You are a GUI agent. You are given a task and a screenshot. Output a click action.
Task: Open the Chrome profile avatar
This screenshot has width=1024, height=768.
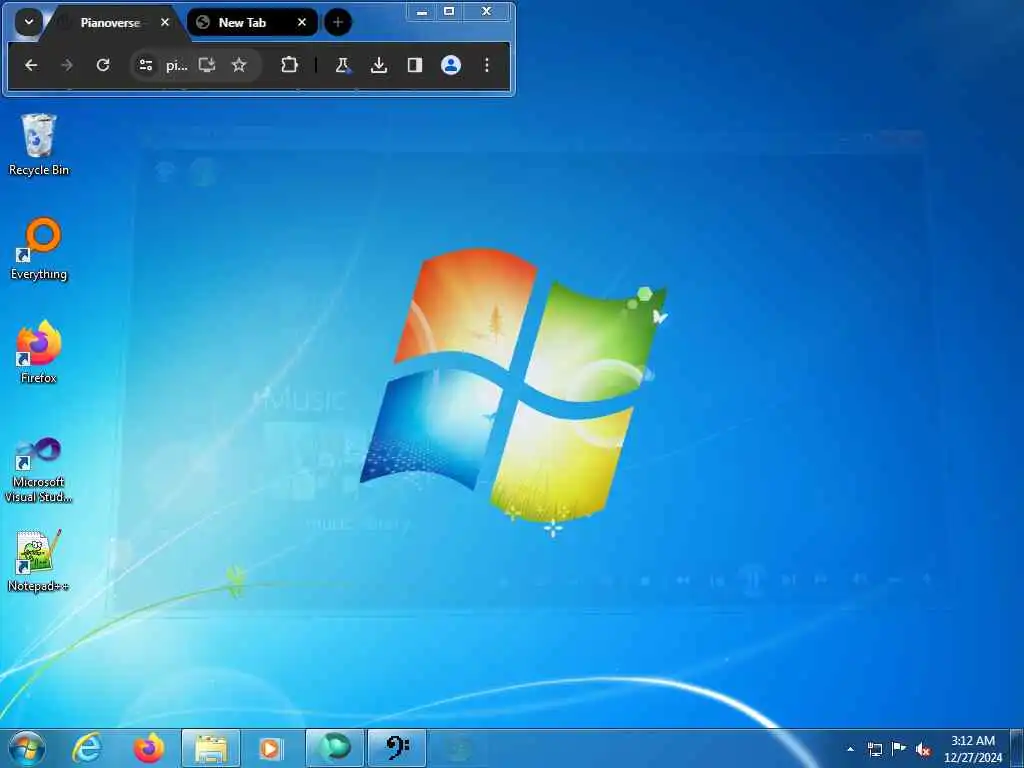451,65
